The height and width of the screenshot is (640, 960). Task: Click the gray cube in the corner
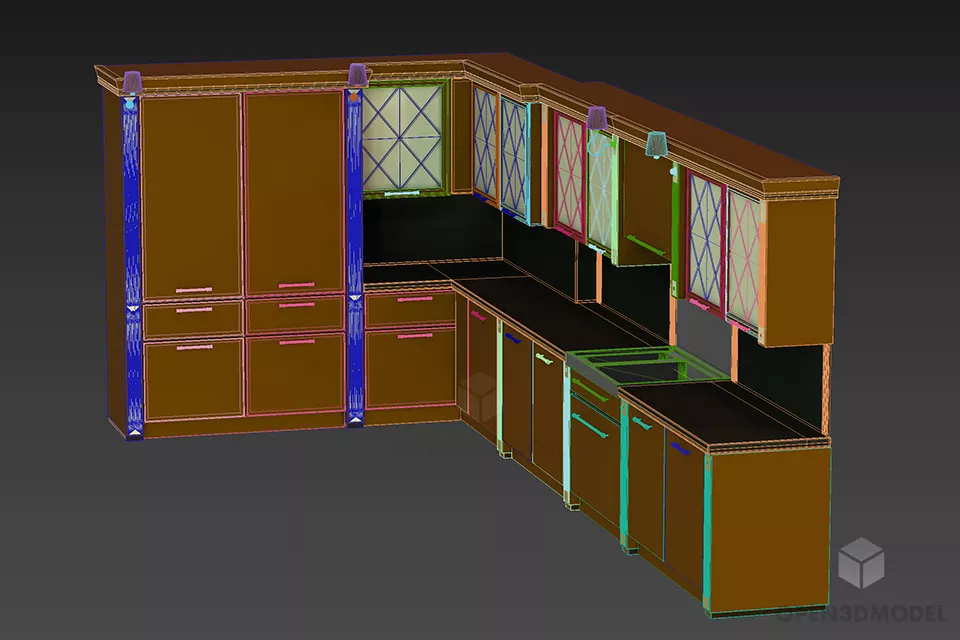click(x=482, y=395)
